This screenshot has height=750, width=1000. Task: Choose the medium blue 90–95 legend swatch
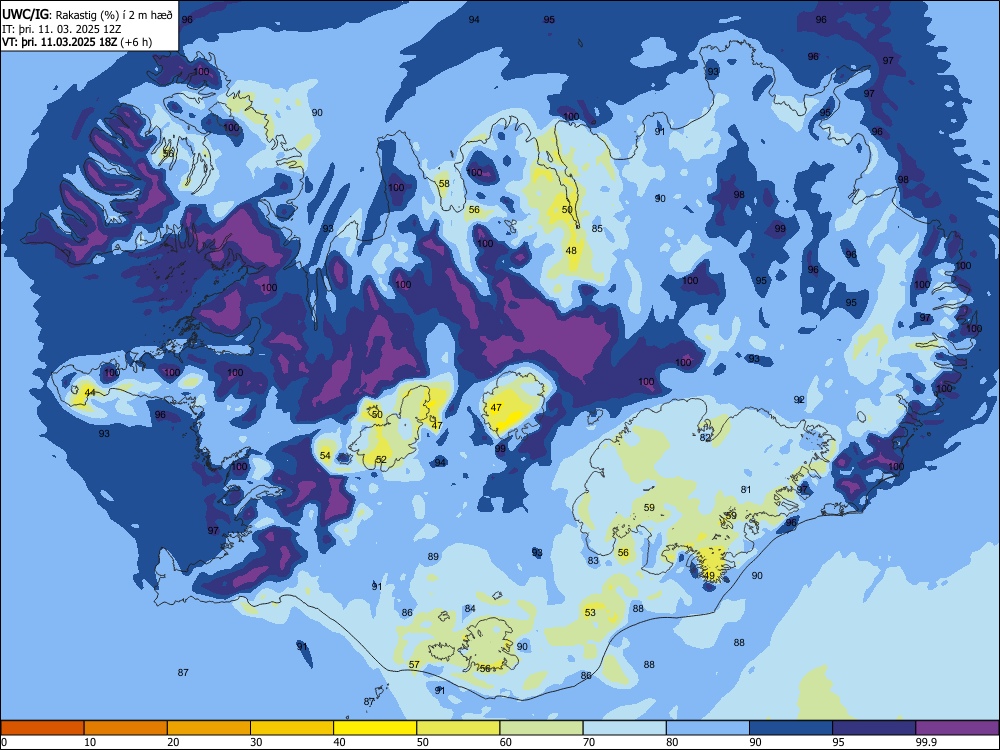791,728
